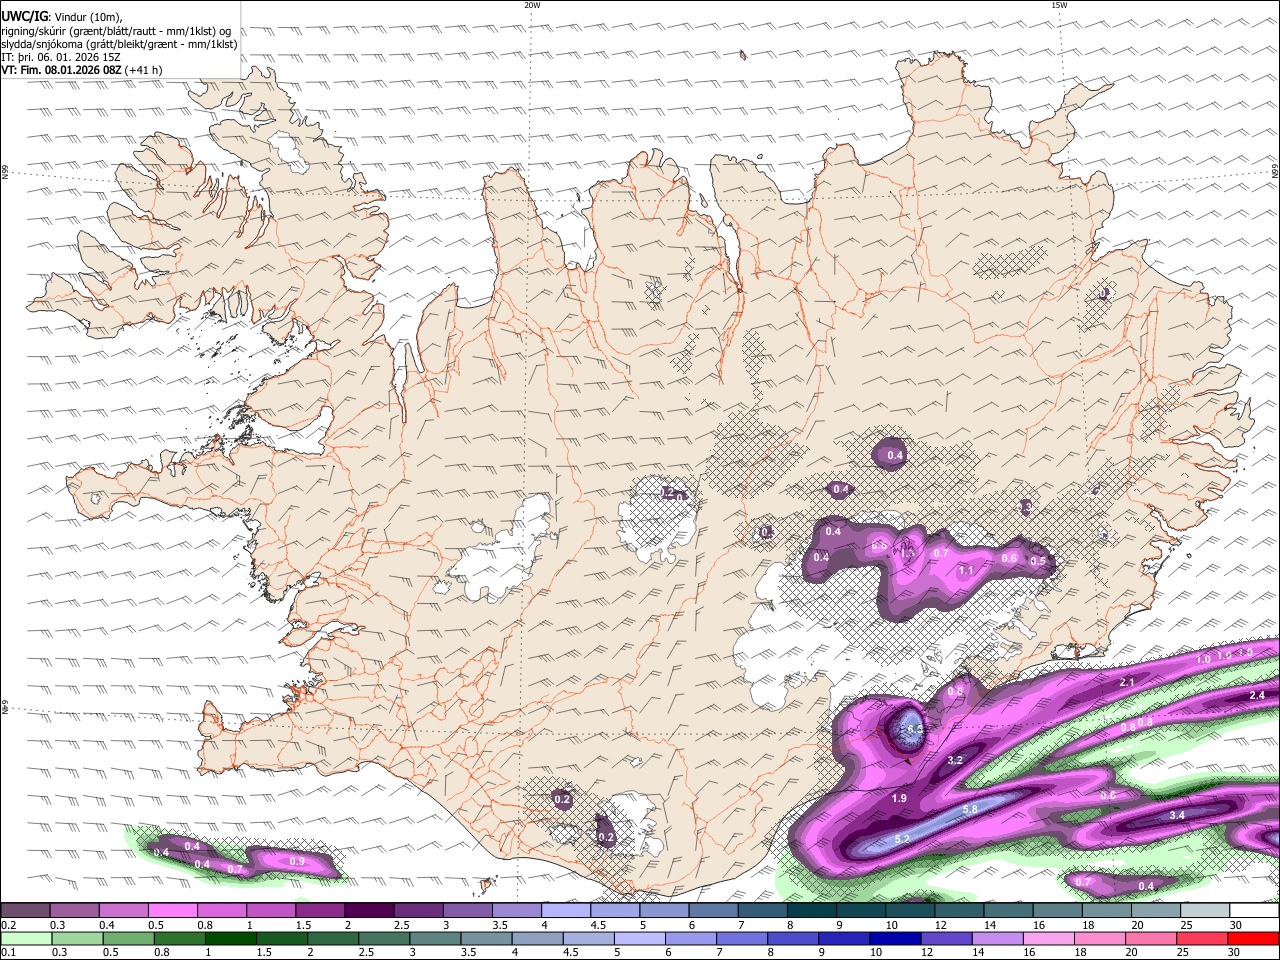Click the 2.4 precipitation value near right edge

[1258, 695]
